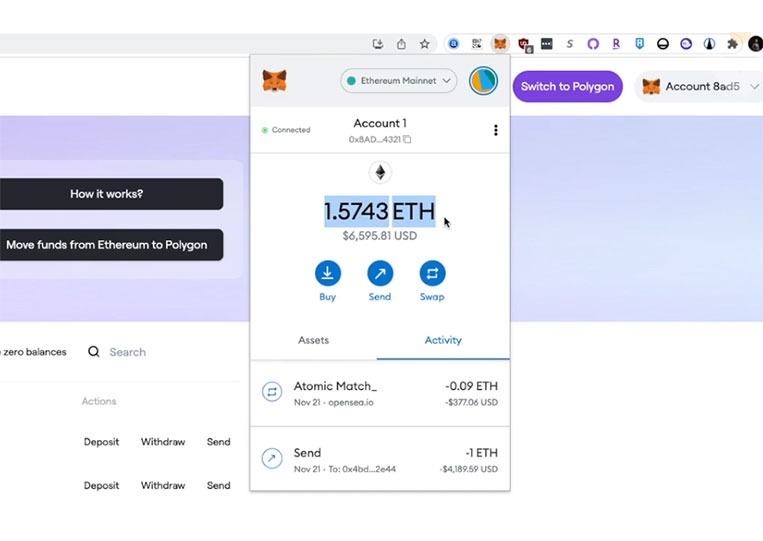Click the Actions column header
763x541 pixels.
click(x=99, y=401)
